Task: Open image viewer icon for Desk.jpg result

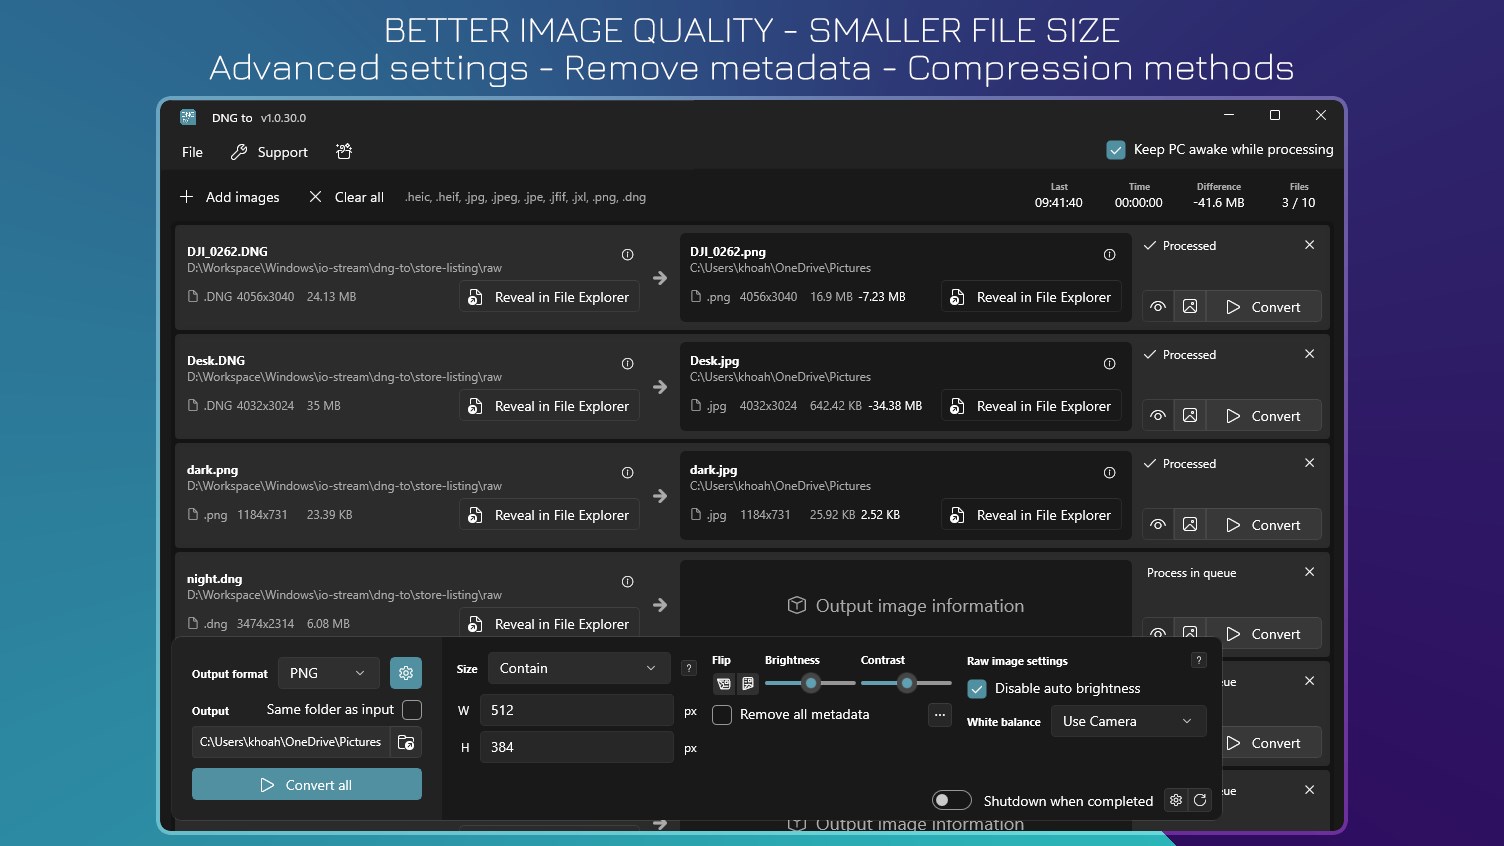Action: 1190,415
